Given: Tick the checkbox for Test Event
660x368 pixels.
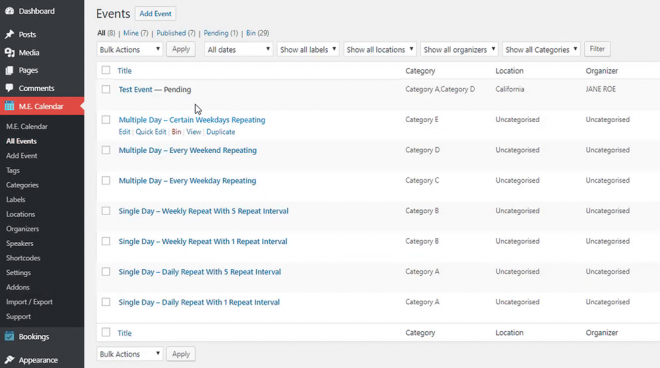Looking at the screenshot, I should click(x=106, y=89).
